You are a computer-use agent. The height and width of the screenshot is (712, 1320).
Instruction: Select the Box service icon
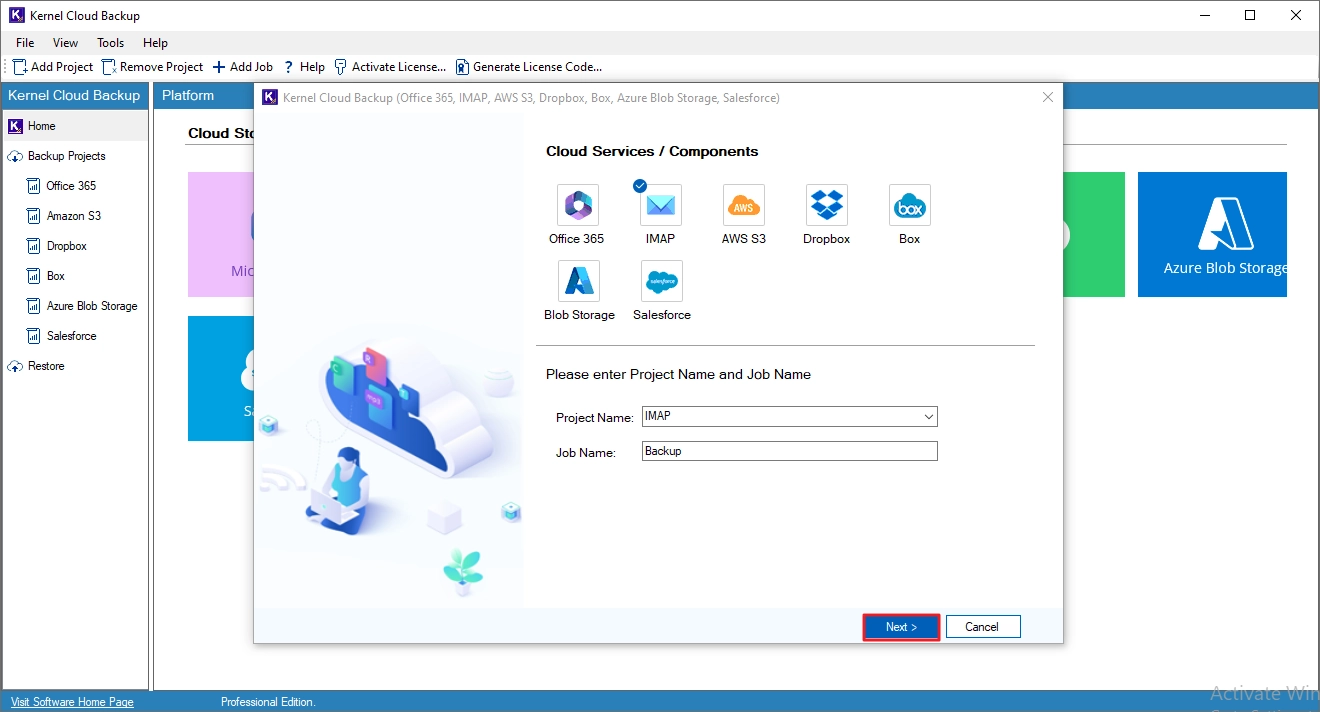point(910,205)
